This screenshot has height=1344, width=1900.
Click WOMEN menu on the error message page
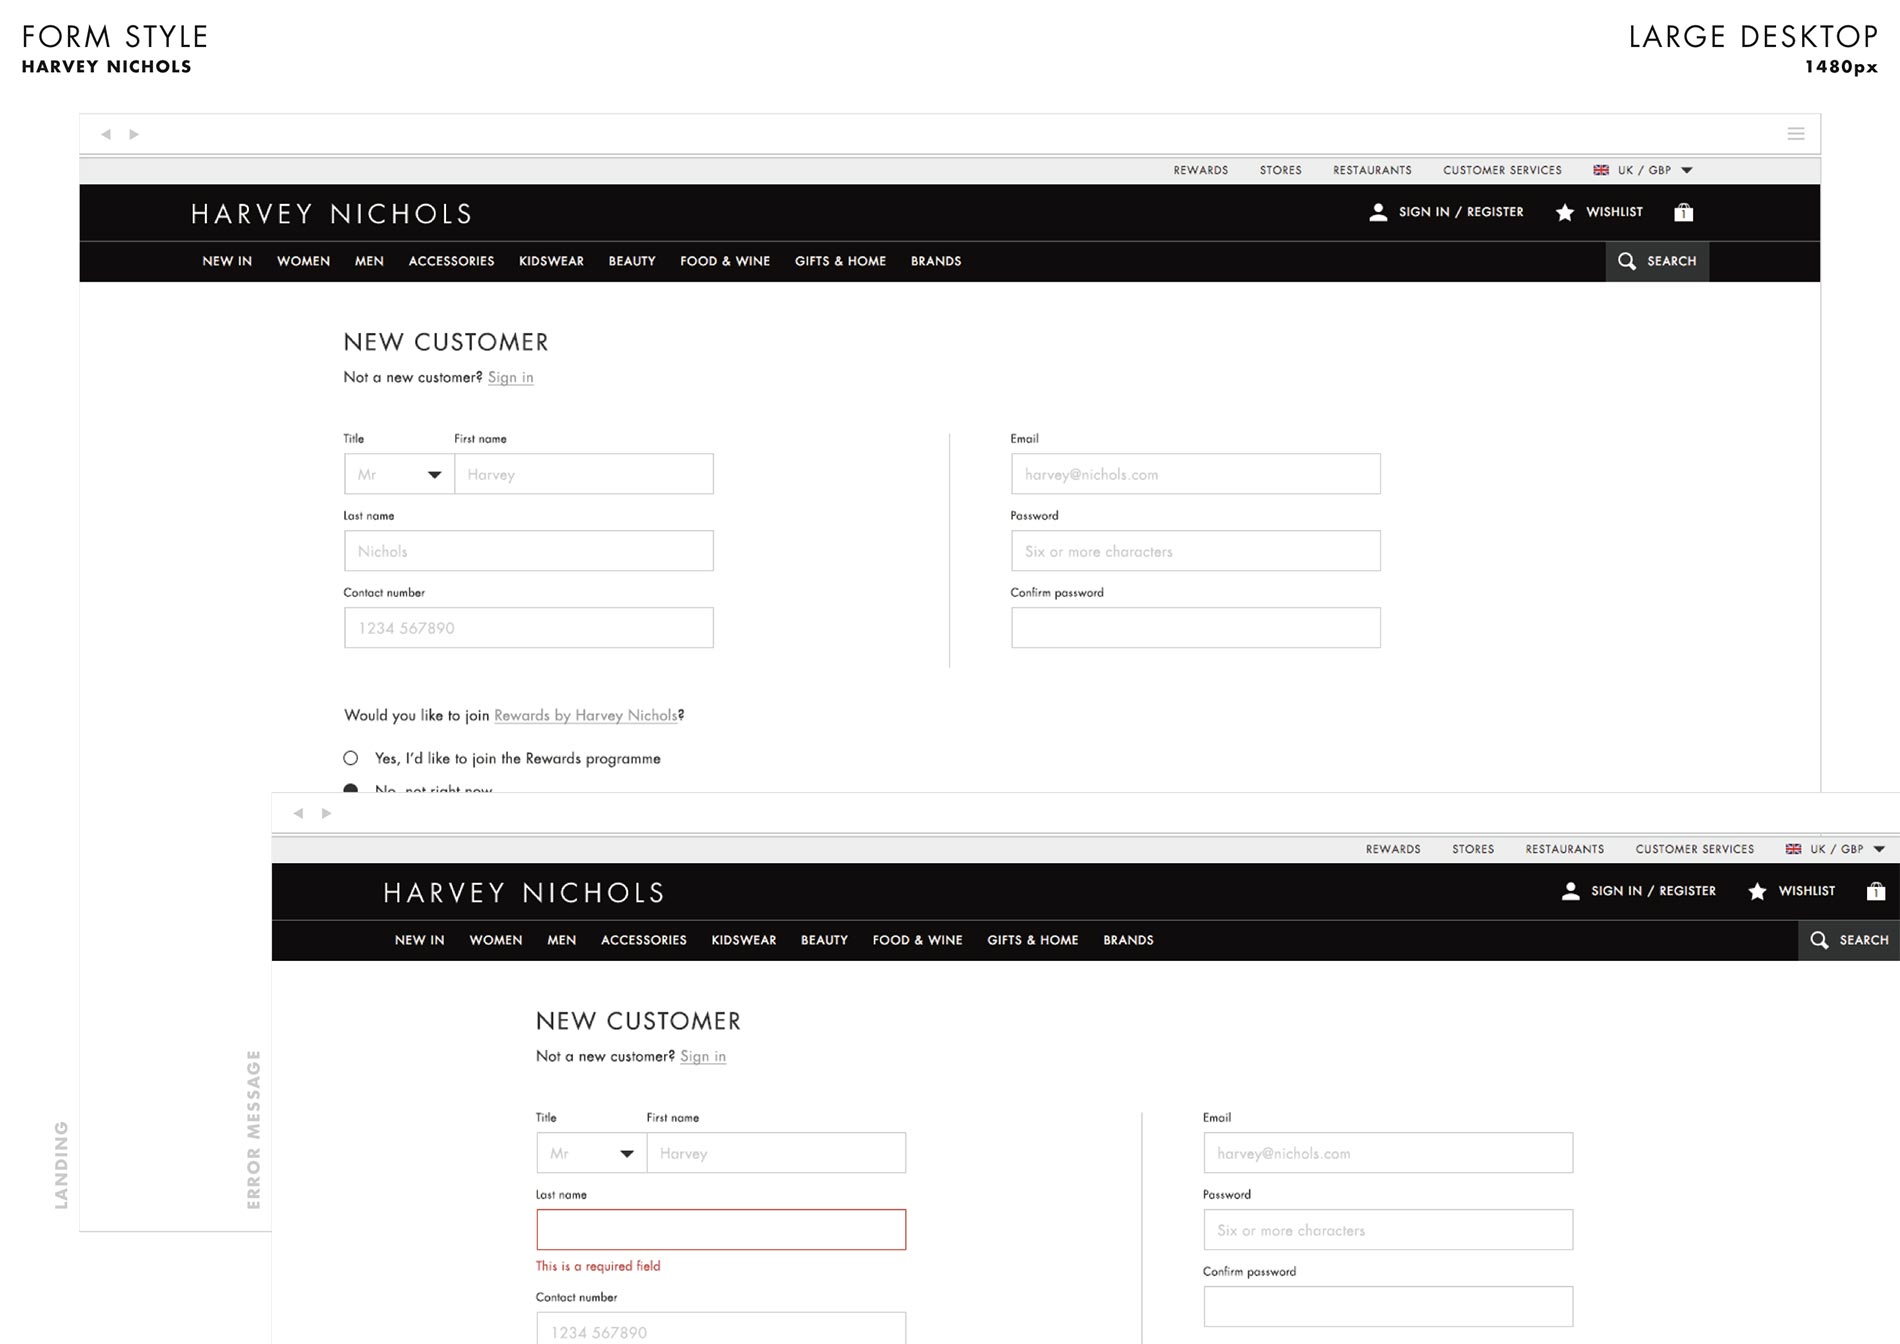tap(495, 940)
